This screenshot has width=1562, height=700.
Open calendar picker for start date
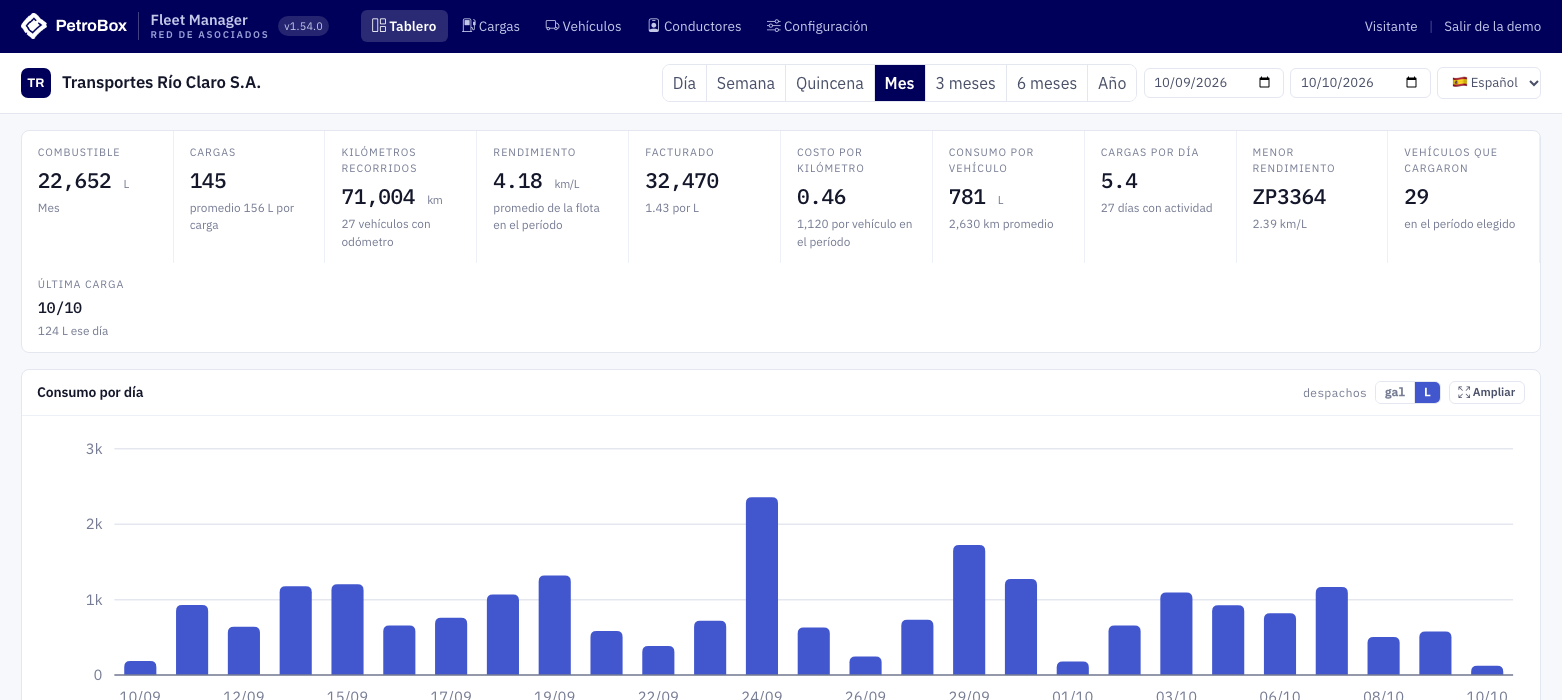tap(1265, 83)
